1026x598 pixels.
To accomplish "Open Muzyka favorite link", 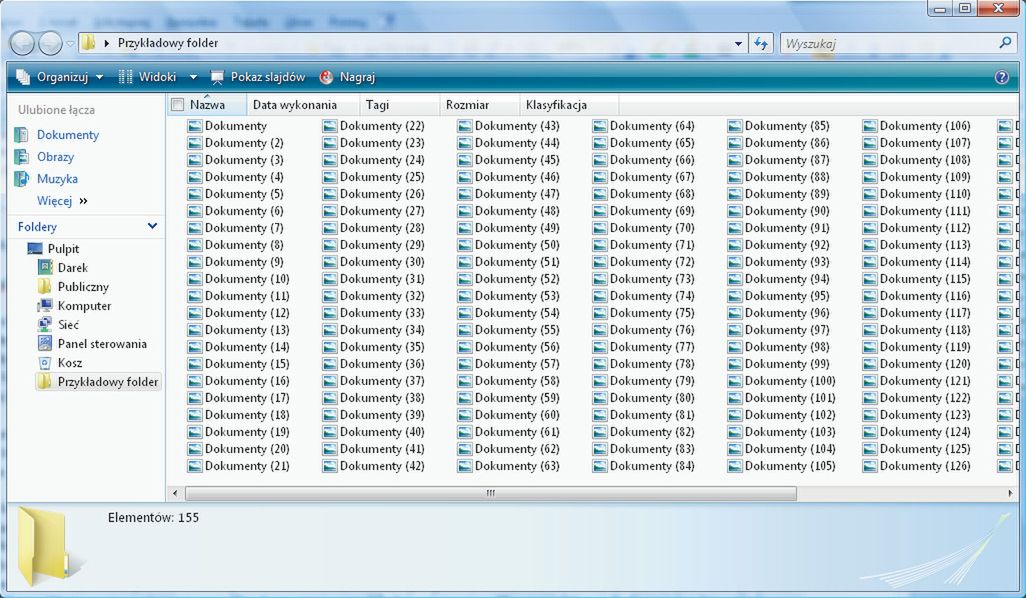I will point(58,179).
